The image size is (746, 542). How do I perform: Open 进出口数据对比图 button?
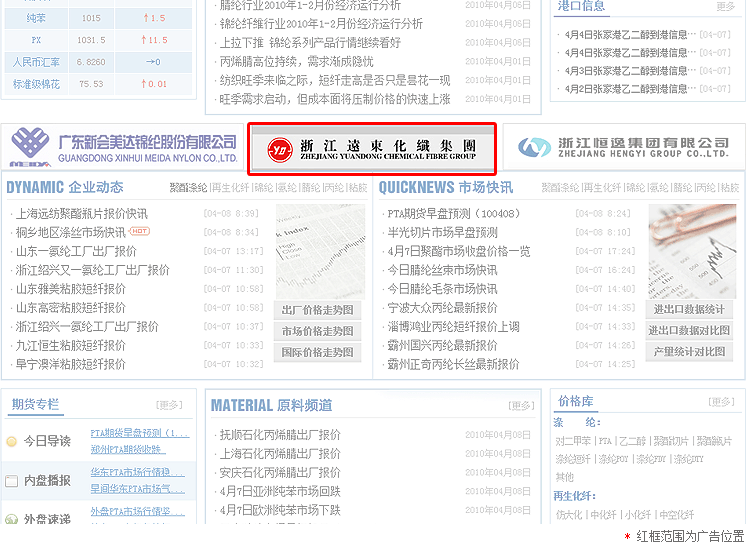(x=689, y=330)
